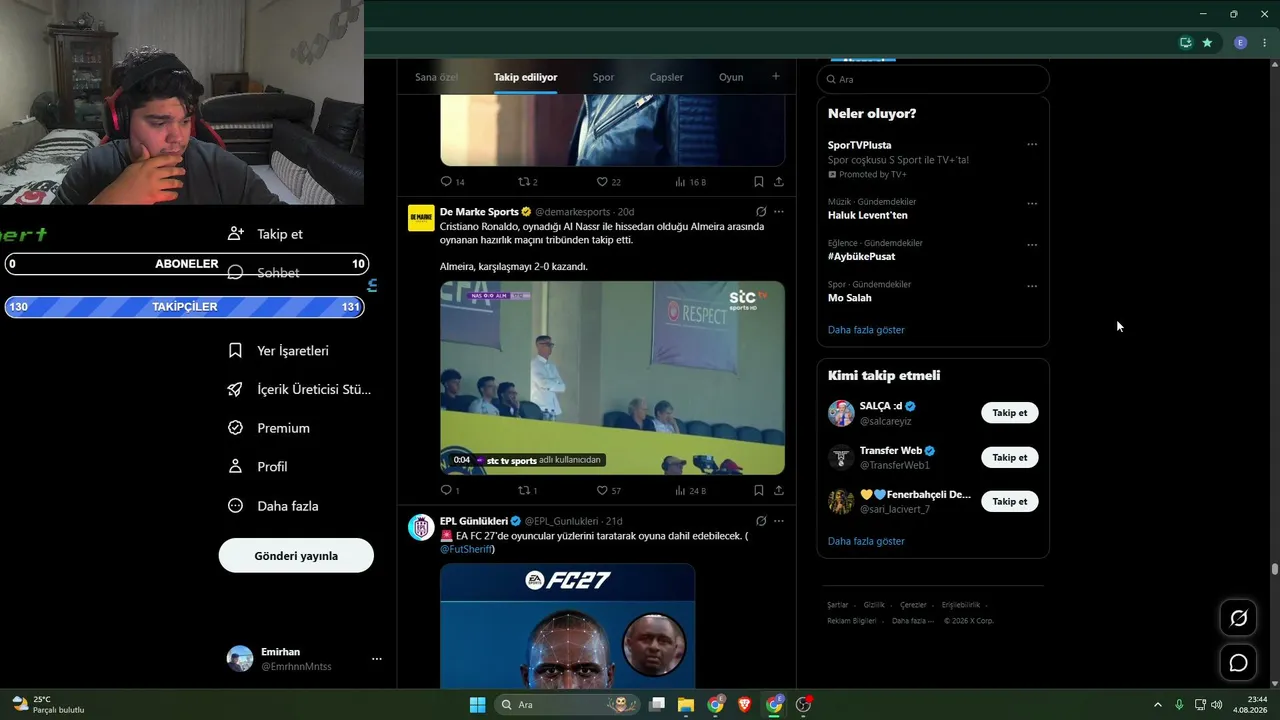Open Grok explanation for De Marke Sports post
The width and height of the screenshot is (1280, 720).
[761, 212]
